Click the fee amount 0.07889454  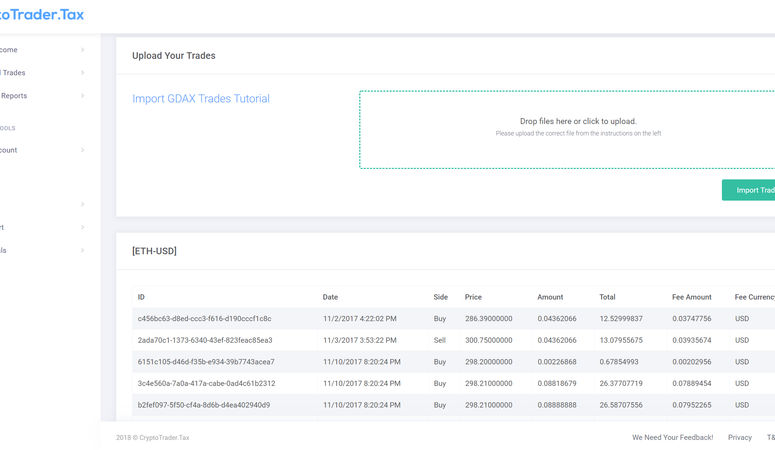pyautogui.click(x=691, y=383)
